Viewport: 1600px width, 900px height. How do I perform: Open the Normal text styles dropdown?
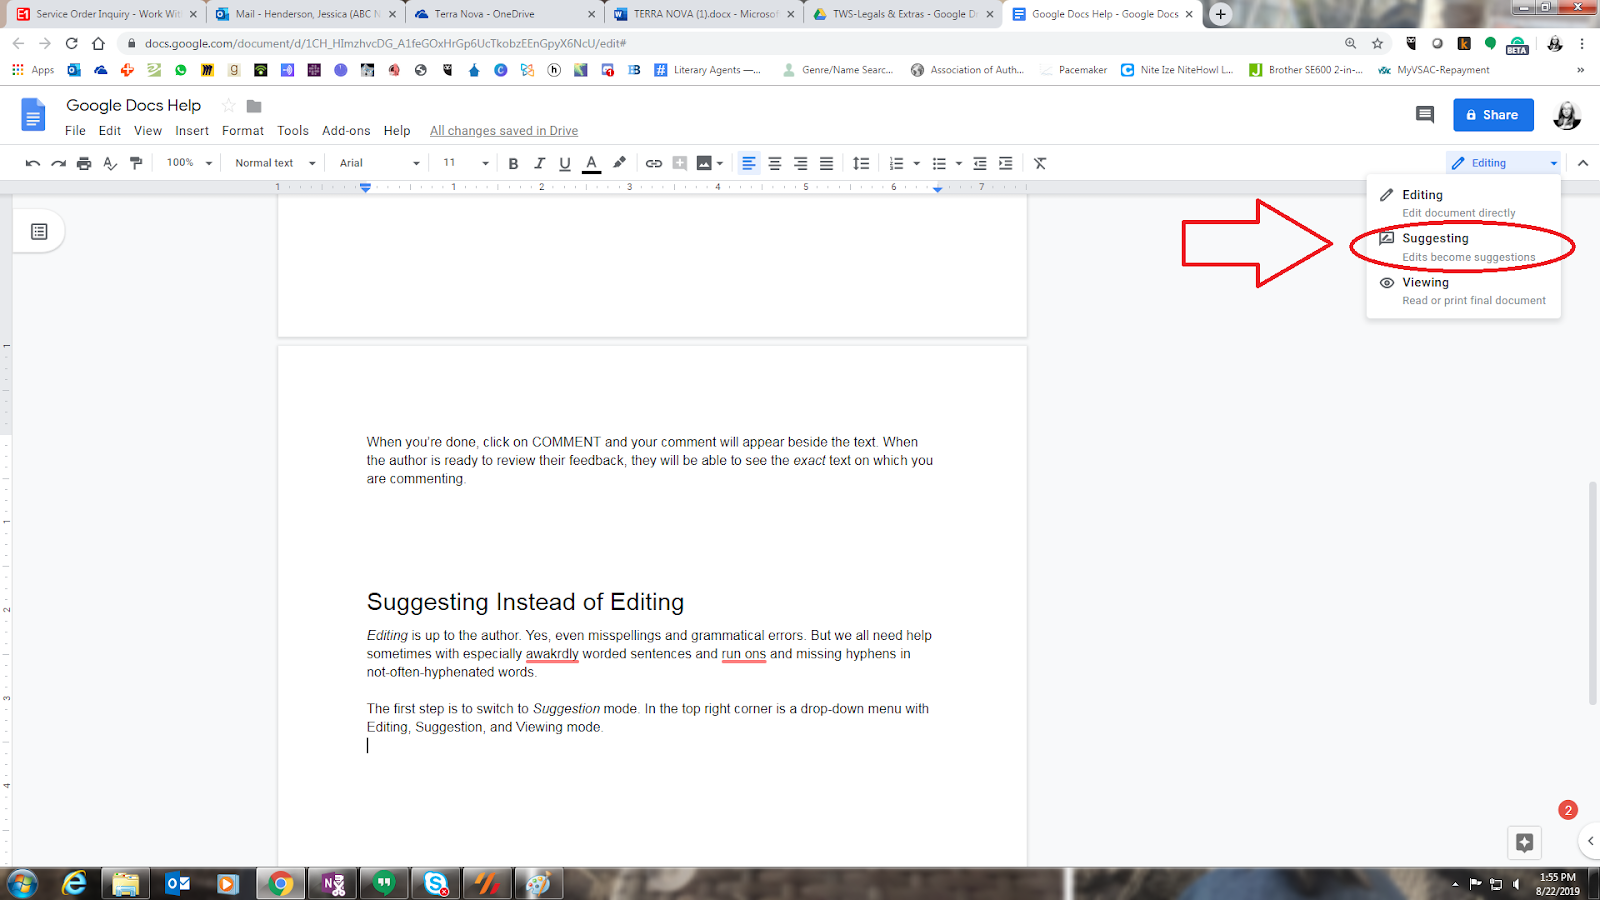275,163
